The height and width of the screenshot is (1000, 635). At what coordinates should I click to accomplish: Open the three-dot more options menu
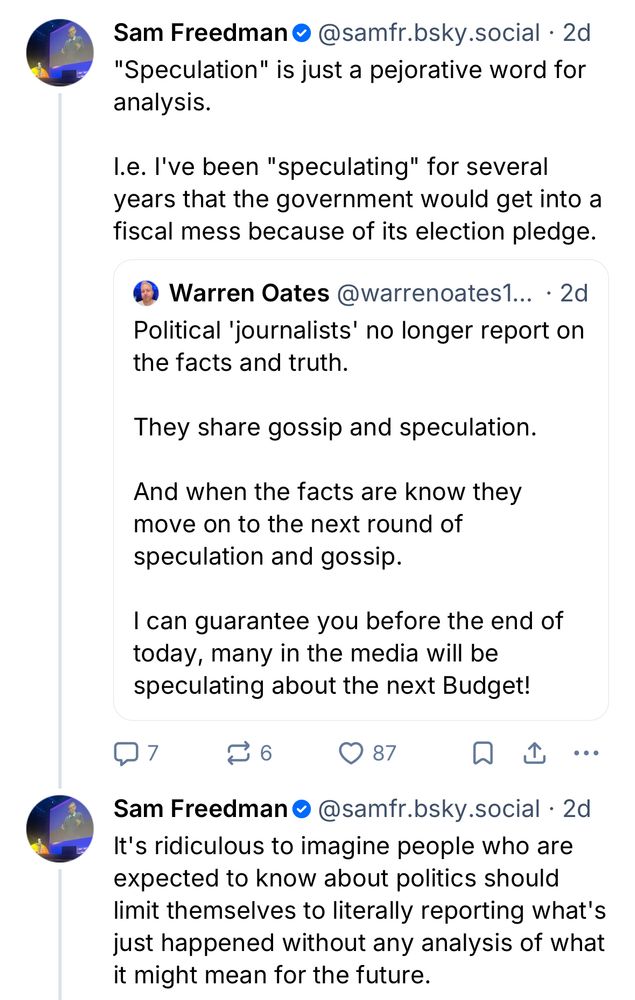pyautogui.click(x=588, y=753)
